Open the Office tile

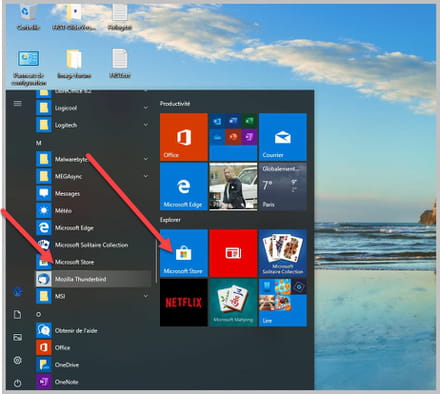184,137
